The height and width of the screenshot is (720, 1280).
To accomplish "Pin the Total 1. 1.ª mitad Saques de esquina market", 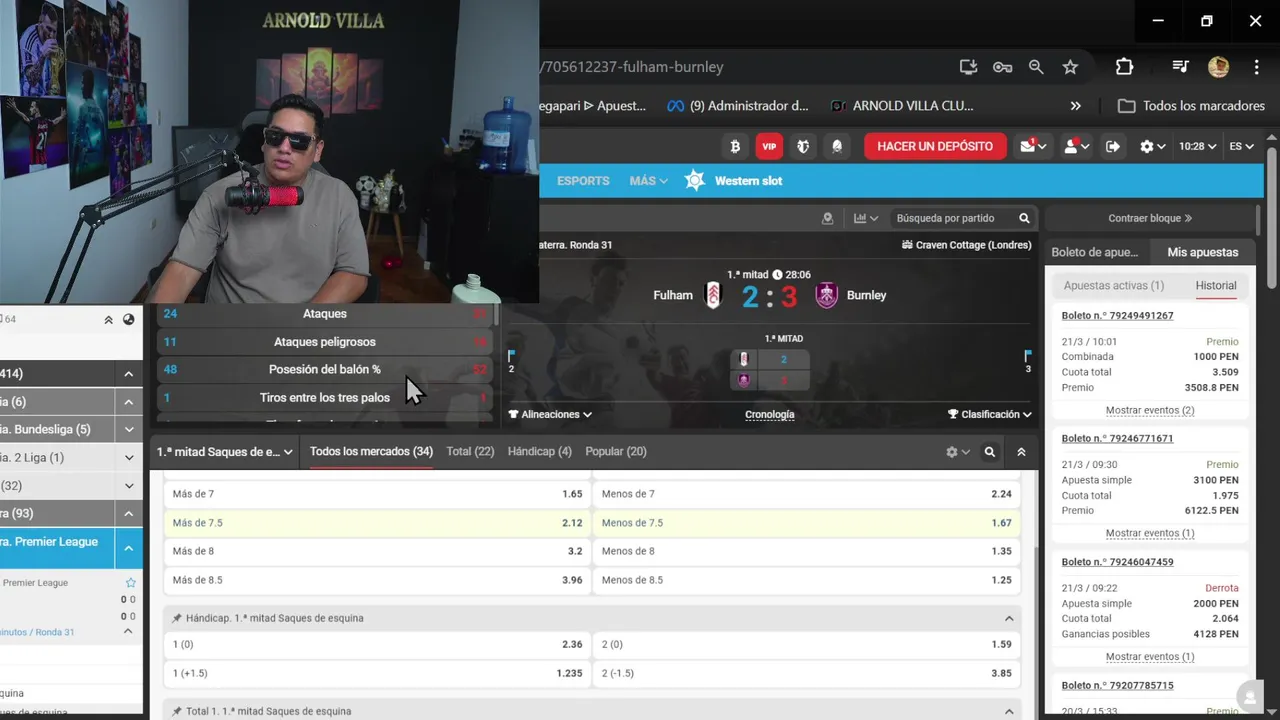I will pos(177,711).
